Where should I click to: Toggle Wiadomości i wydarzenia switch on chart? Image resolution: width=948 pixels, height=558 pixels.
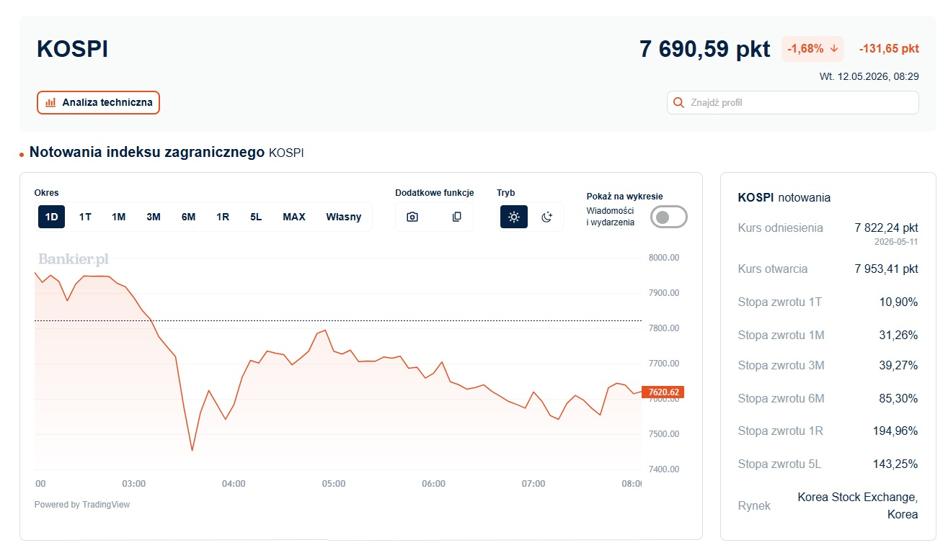(669, 217)
